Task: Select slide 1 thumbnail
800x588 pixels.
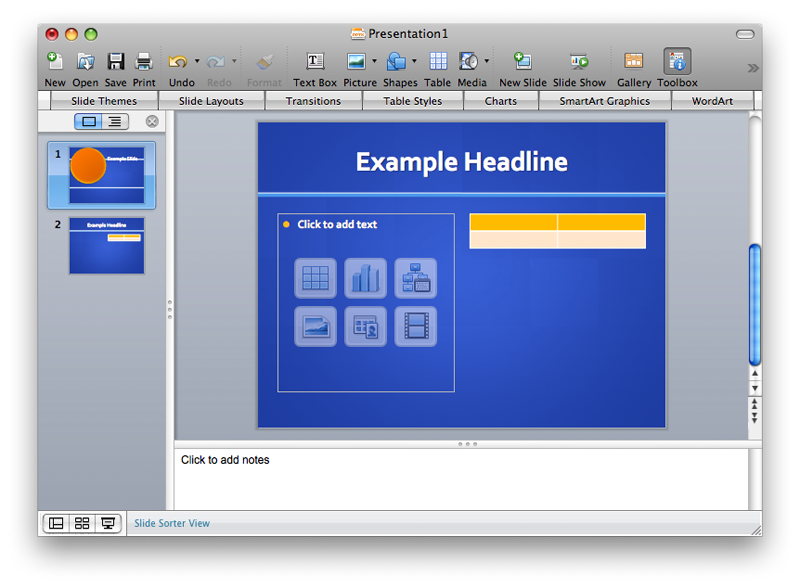Action: (x=107, y=175)
